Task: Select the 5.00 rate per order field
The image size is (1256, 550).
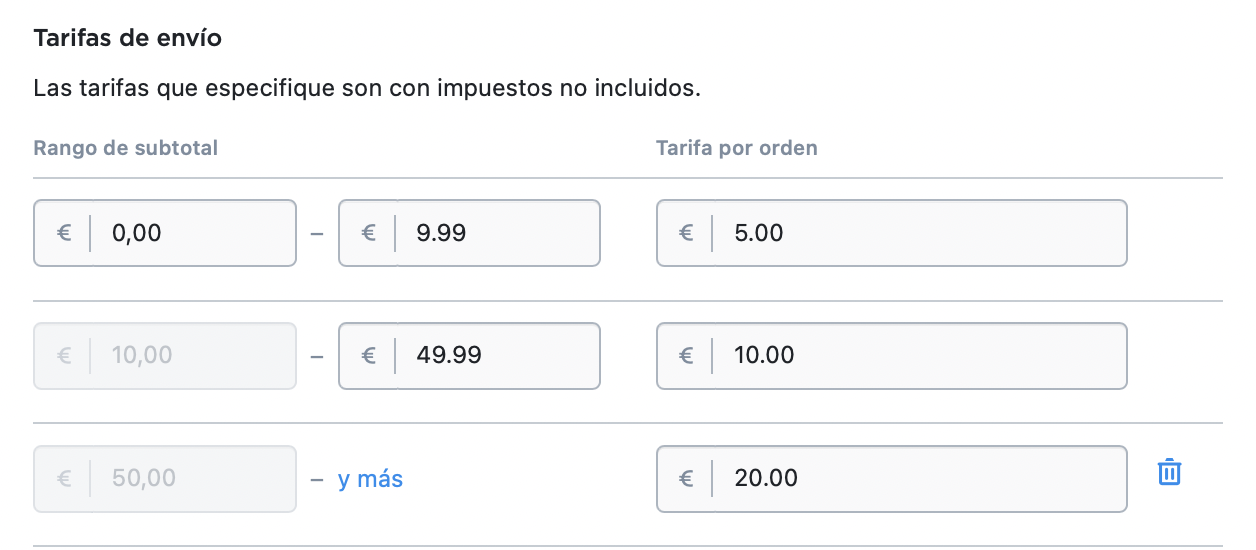Action: (892, 233)
